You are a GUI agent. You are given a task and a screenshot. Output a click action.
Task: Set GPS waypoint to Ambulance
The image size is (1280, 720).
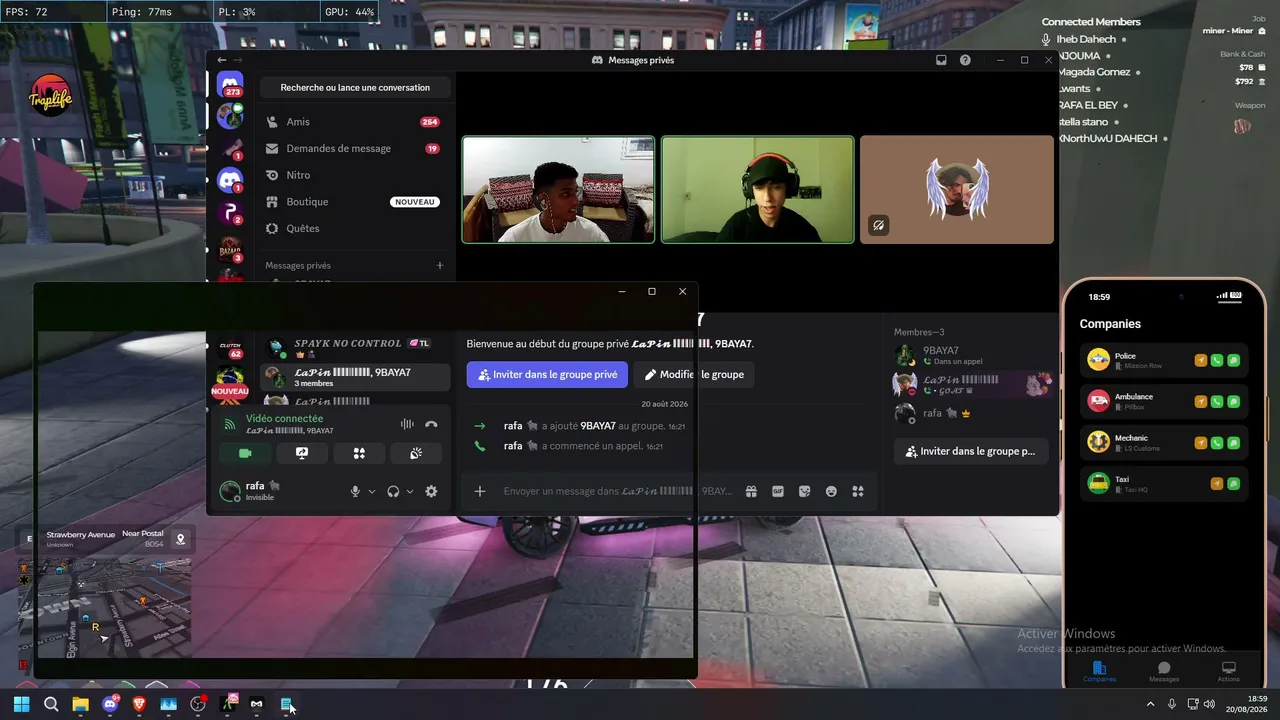1201,401
